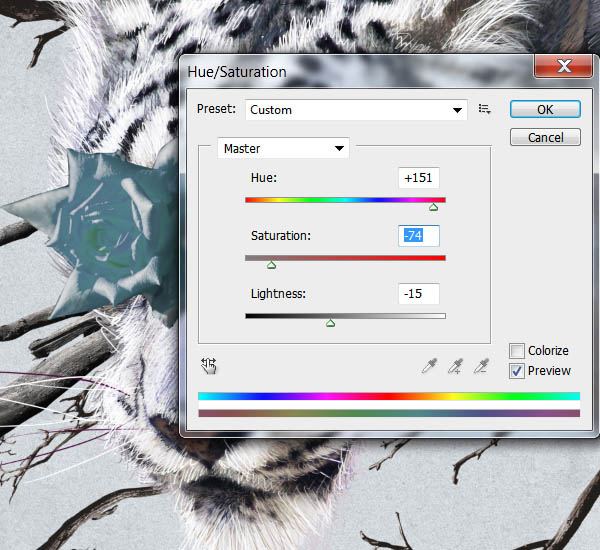Image resolution: width=600 pixels, height=550 pixels.
Task: Close the Hue/Saturation dialog
Action: click(x=563, y=66)
